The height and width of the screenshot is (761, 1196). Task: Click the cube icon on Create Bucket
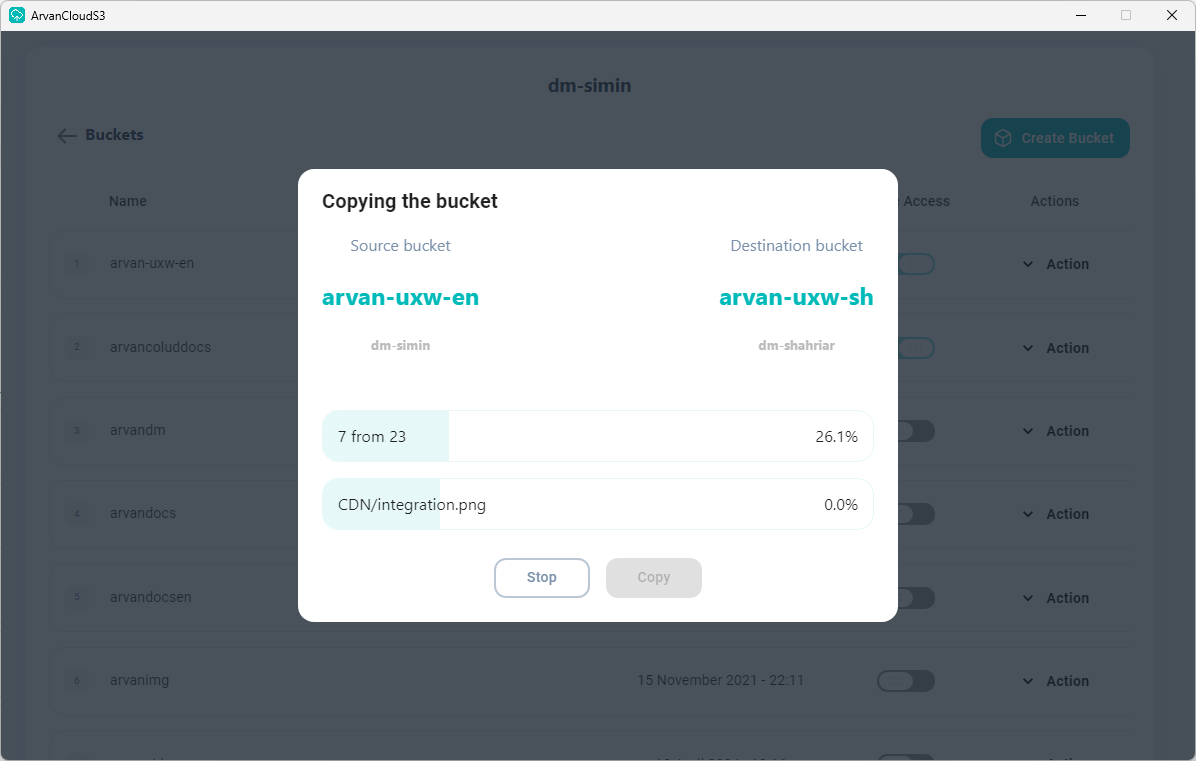pyautogui.click(x=1003, y=138)
